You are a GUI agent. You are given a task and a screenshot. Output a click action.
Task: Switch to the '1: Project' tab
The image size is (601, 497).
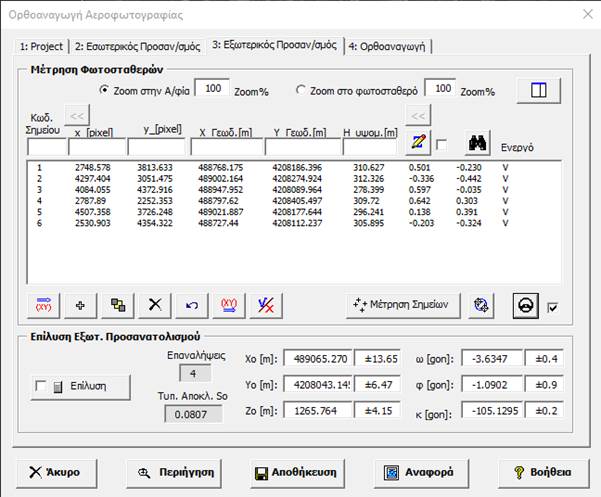point(40,47)
